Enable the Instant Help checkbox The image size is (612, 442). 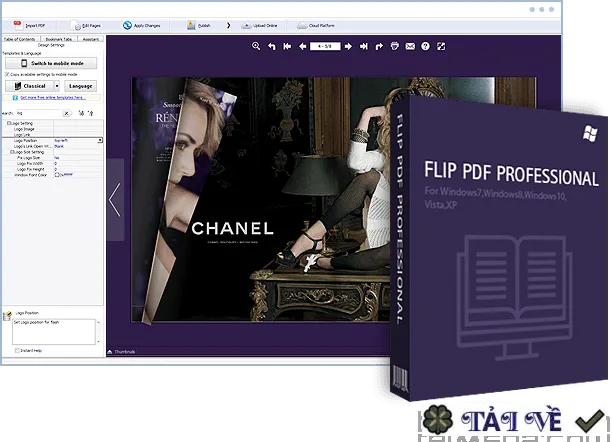click(x=17, y=351)
